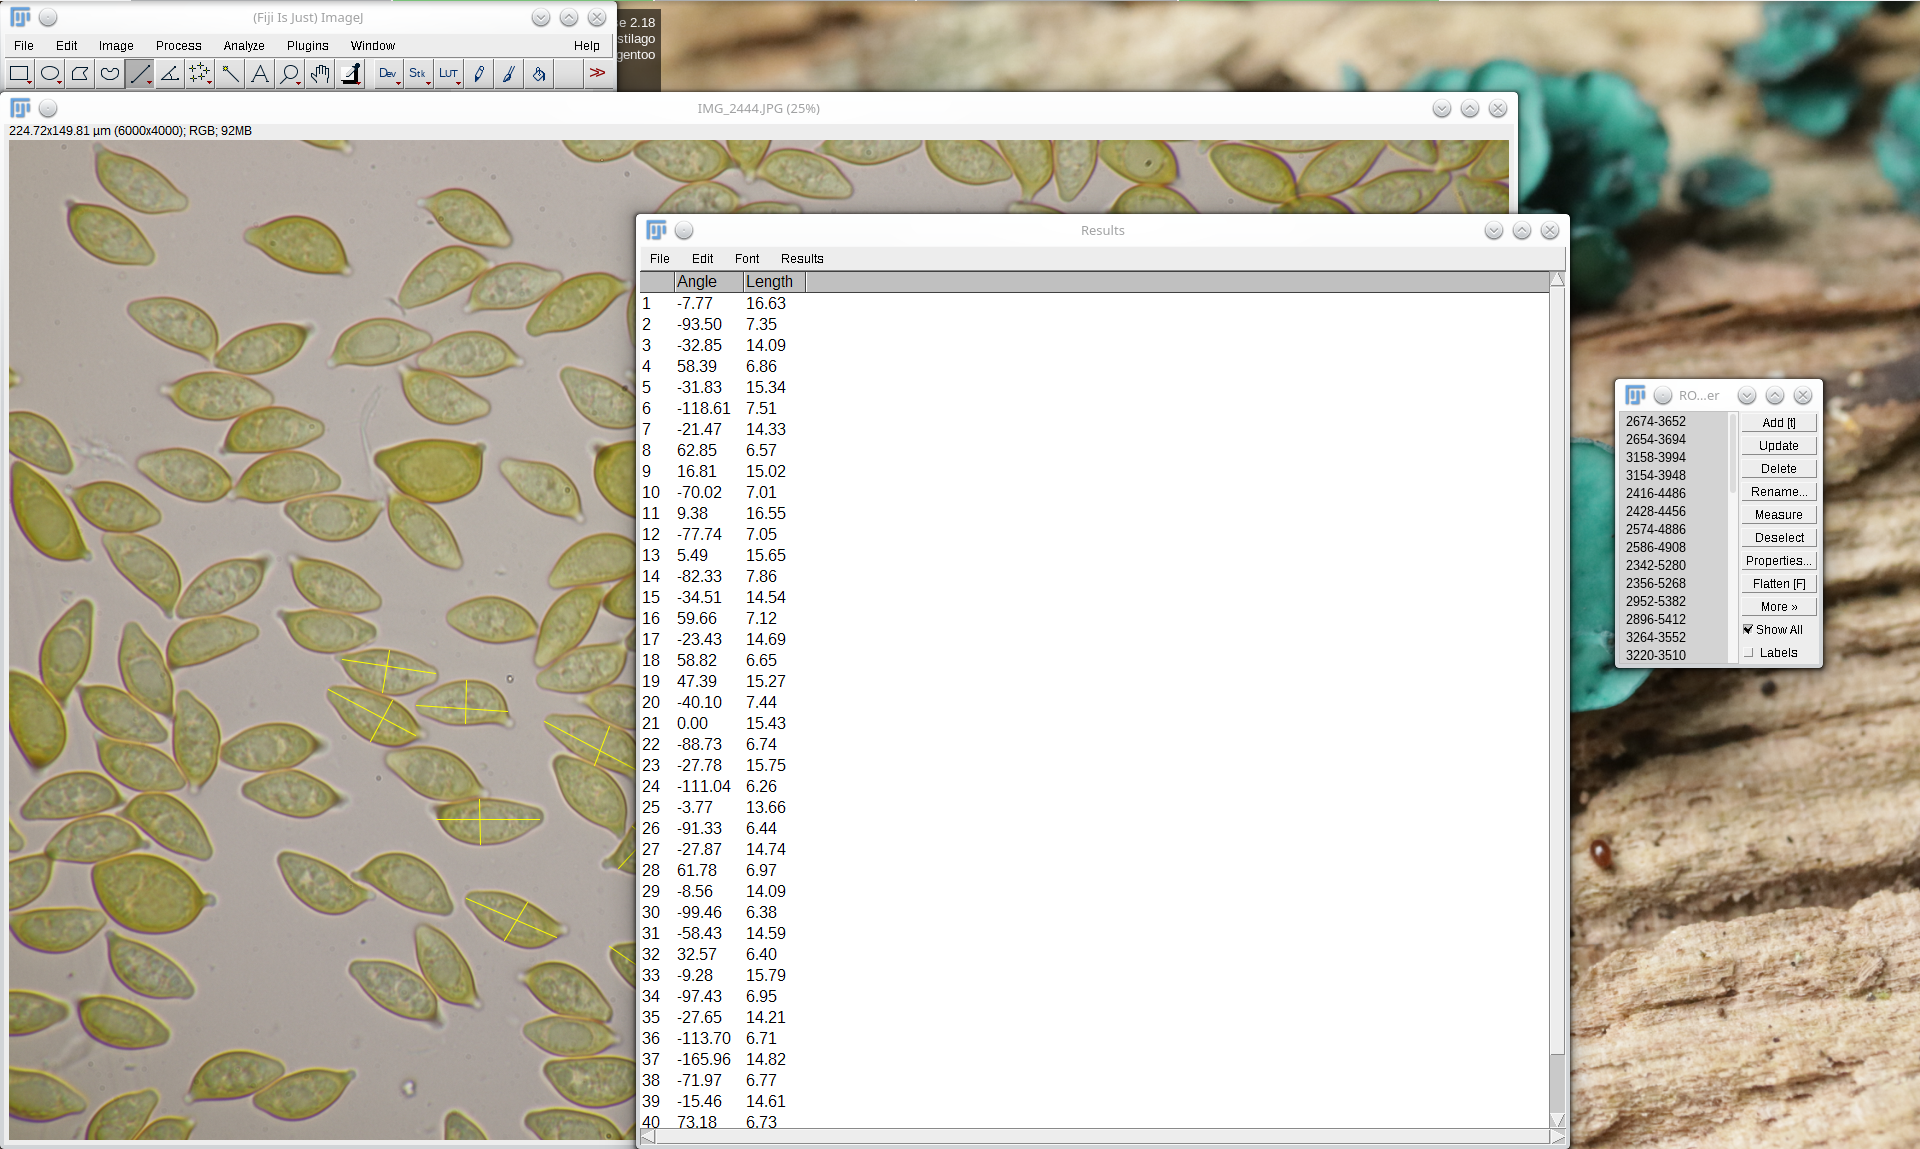This screenshot has width=1920, height=1149.
Task: Select the Wand tracing tool
Action: click(x=230, y=73)
